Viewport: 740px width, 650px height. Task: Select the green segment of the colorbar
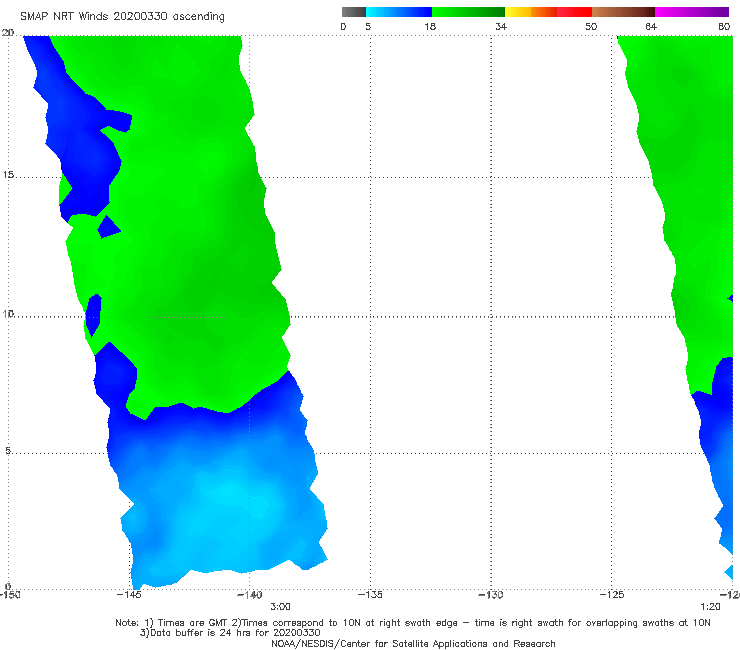[468, 12]
